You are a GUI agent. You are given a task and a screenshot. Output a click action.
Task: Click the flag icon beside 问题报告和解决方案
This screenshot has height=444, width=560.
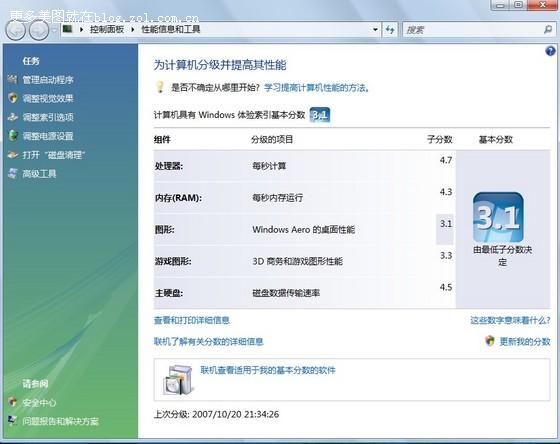(12, 421)
